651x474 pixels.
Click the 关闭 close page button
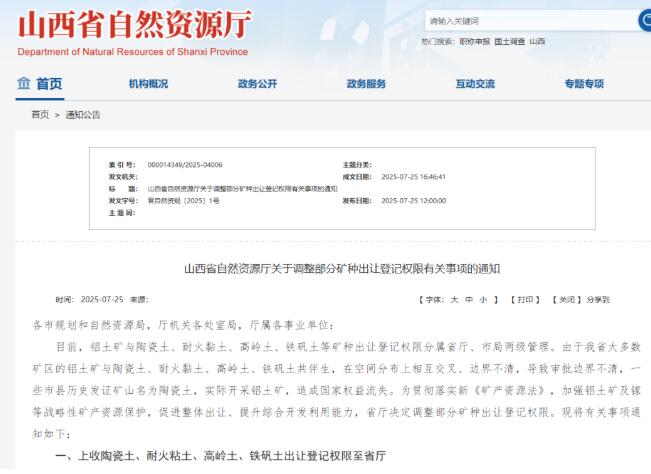[x=566, y=300]
